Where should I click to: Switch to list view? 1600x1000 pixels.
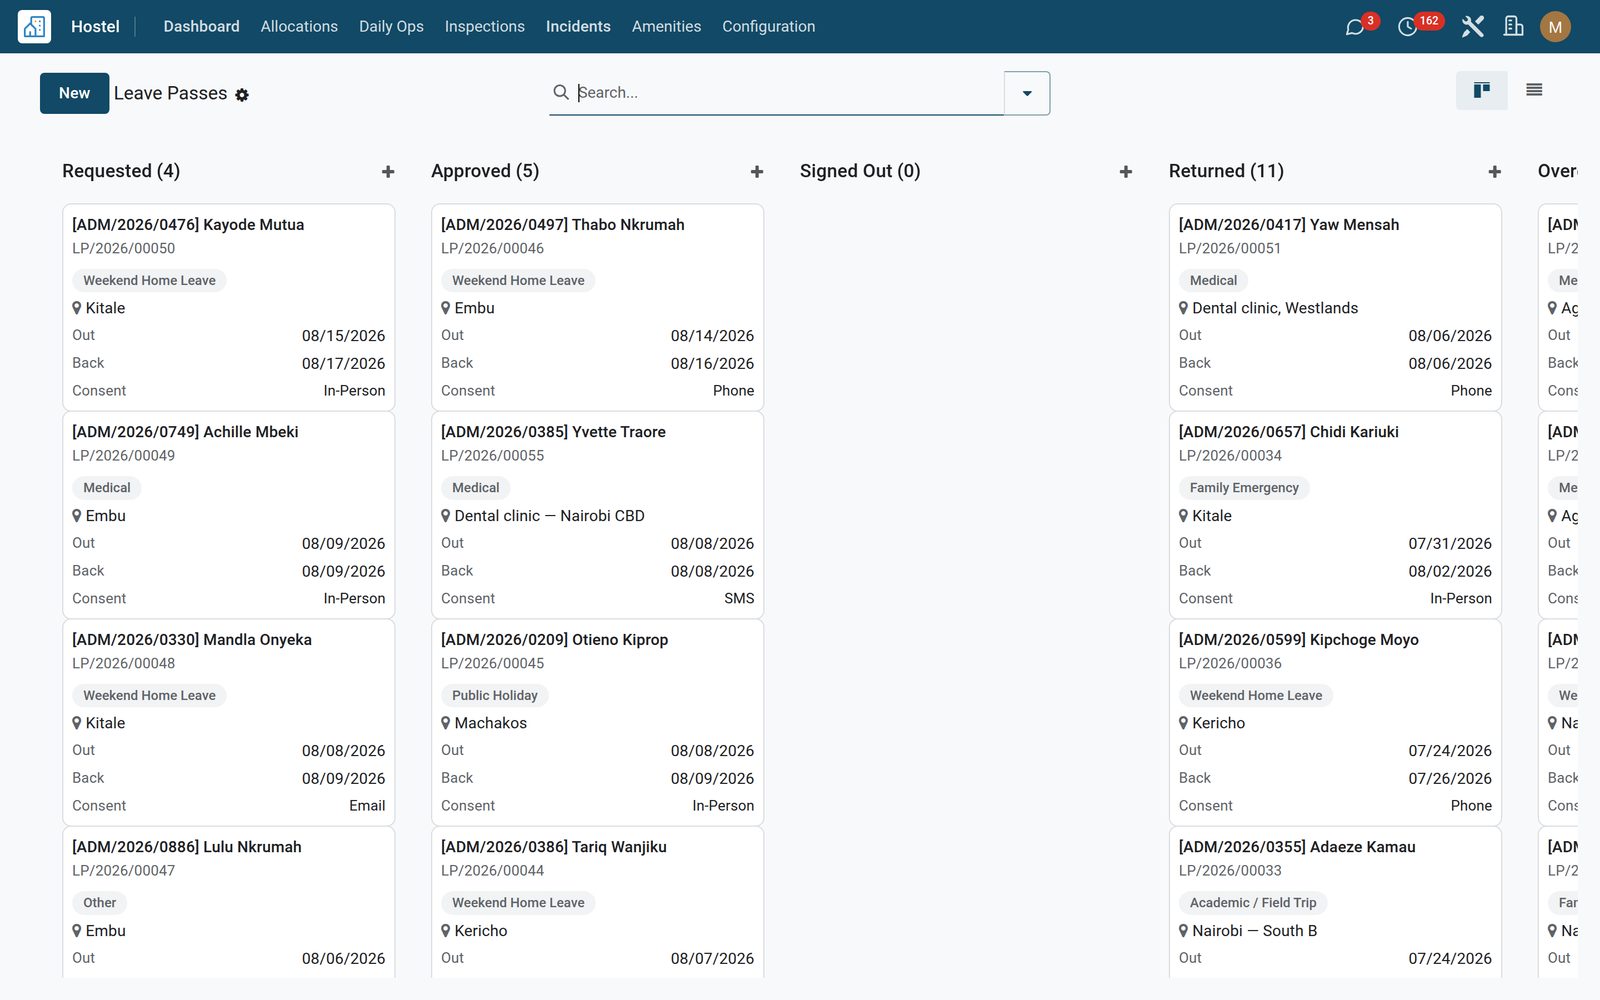tap(1534, 91)
